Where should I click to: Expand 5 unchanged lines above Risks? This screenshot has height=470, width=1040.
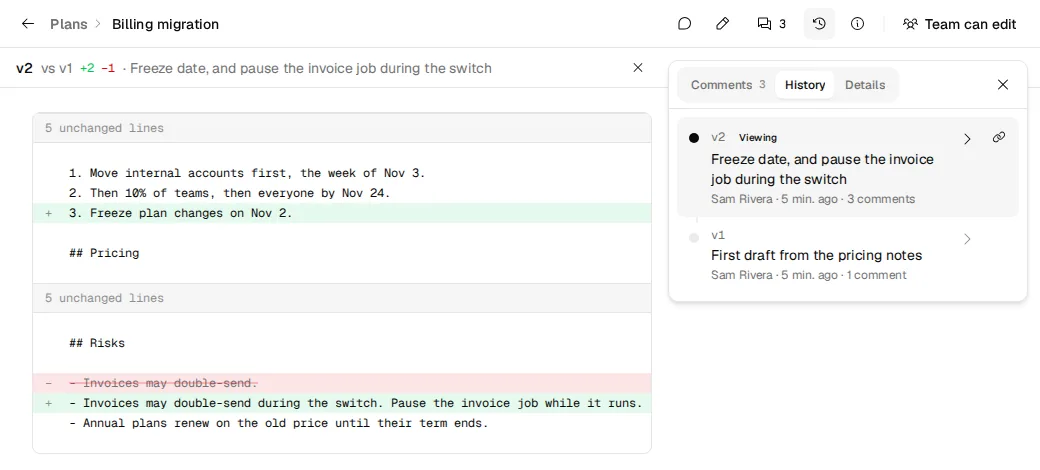[x=342, y=298]
